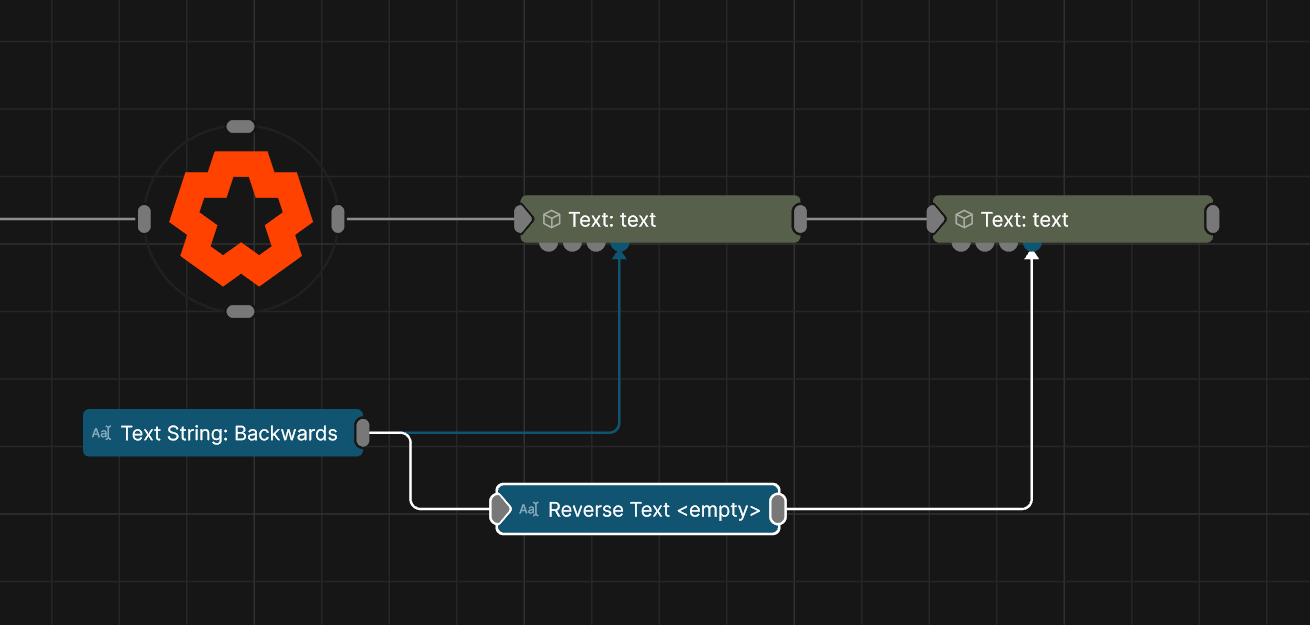The width and height of the screenshot is (1310, 625).
Task: Click the blue input port under second Text node
Action: tap(1032, 244)
